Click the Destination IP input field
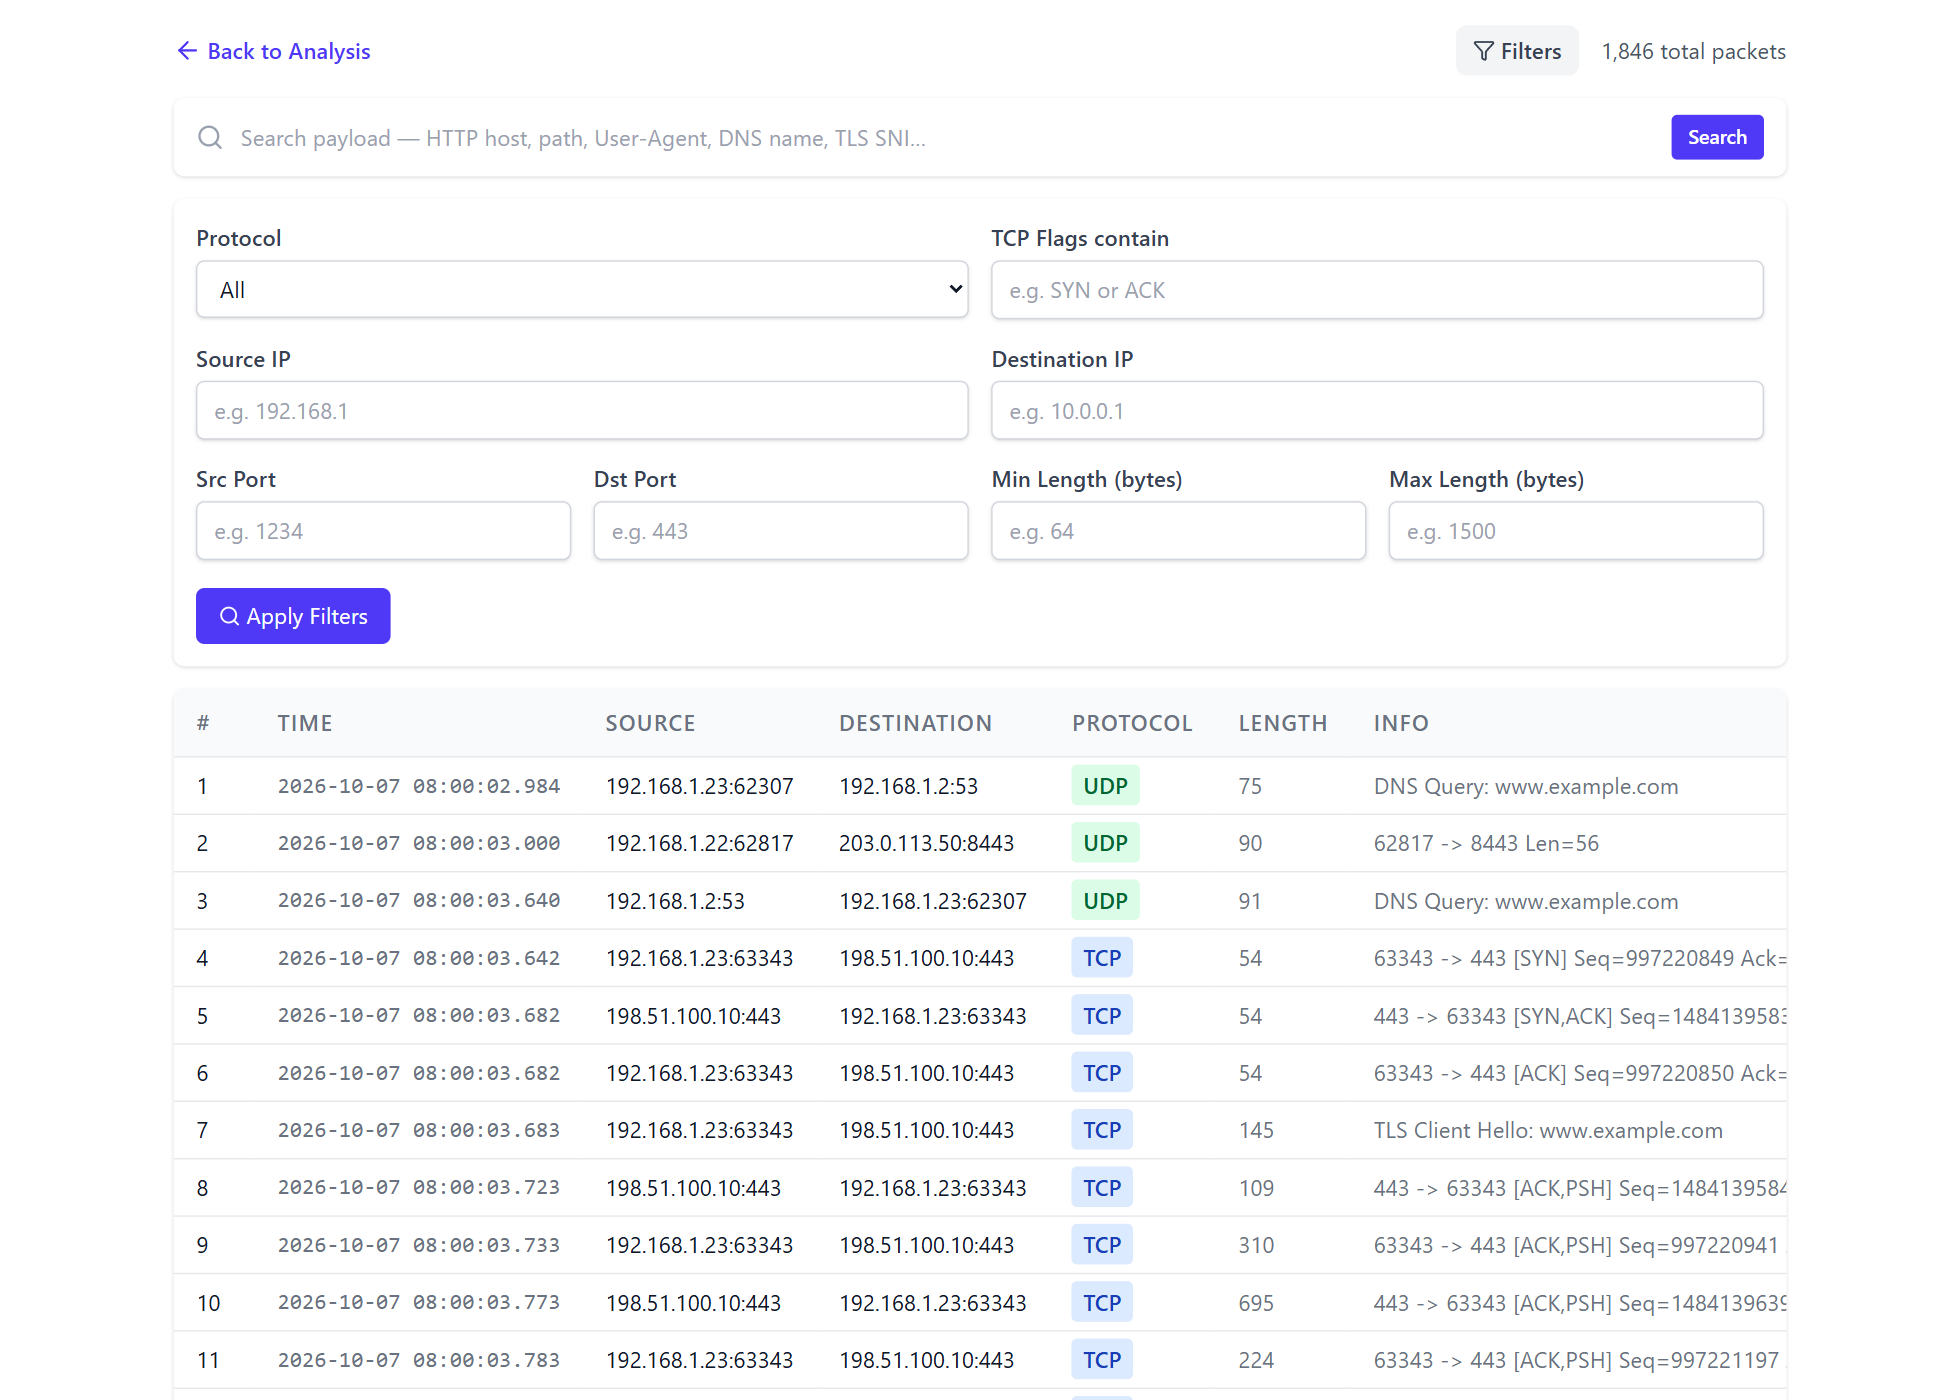 click(1377, 411)
